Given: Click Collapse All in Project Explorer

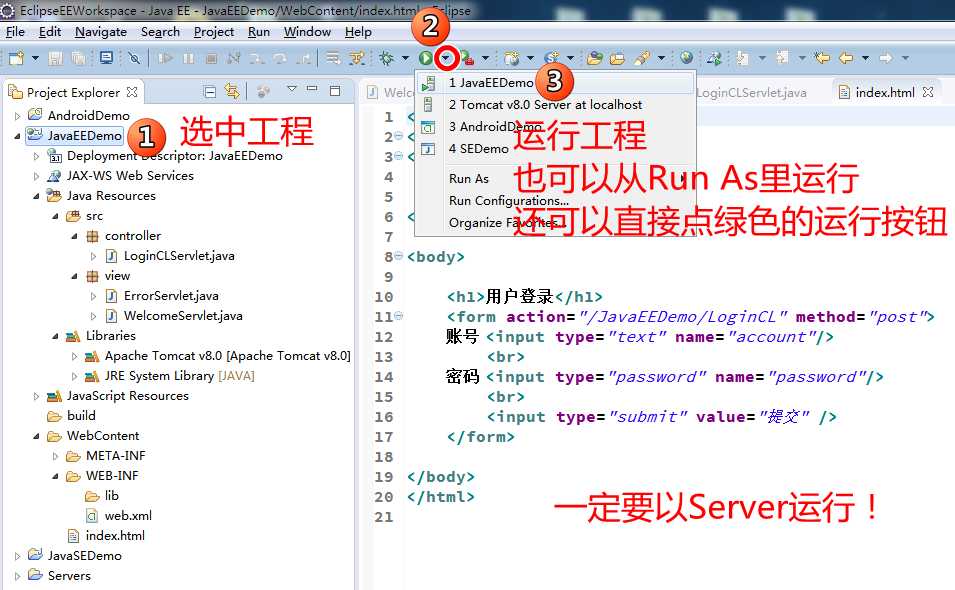Looking at the screenshot, I should tap(210, 91).
